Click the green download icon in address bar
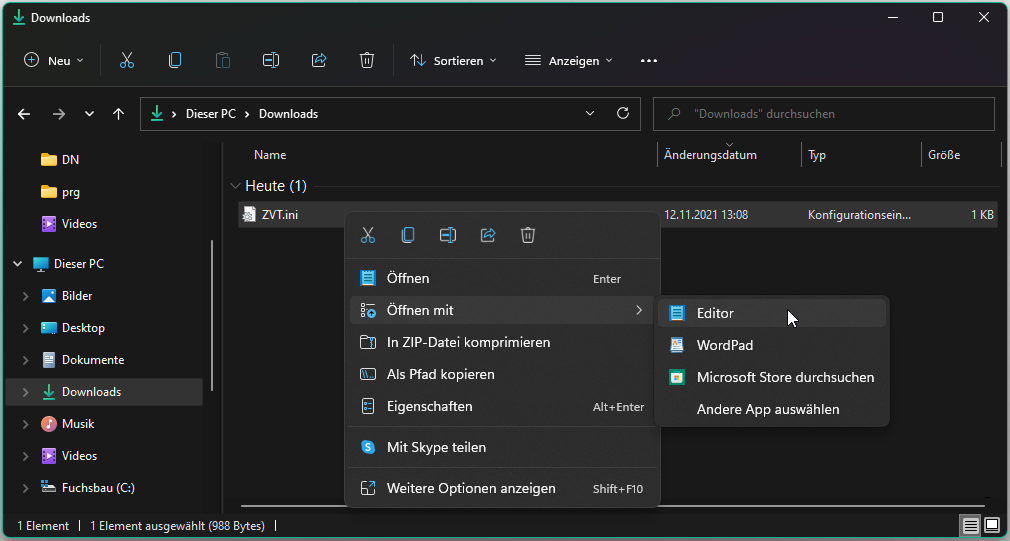The width and height of the screenshot is (1010, 541). [x=157, y=114]
